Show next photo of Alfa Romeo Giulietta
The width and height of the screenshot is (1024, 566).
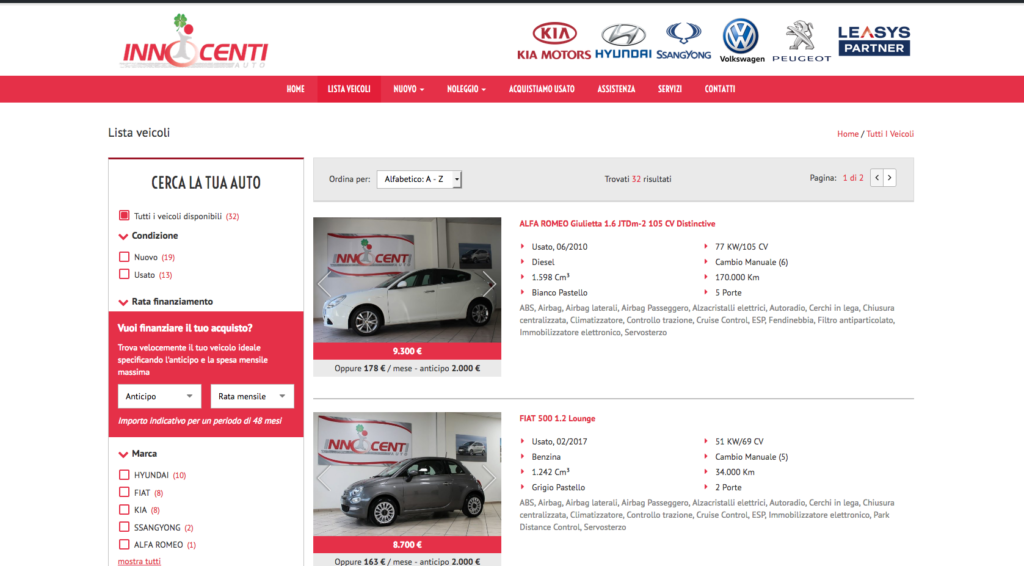tap(489, 283)
